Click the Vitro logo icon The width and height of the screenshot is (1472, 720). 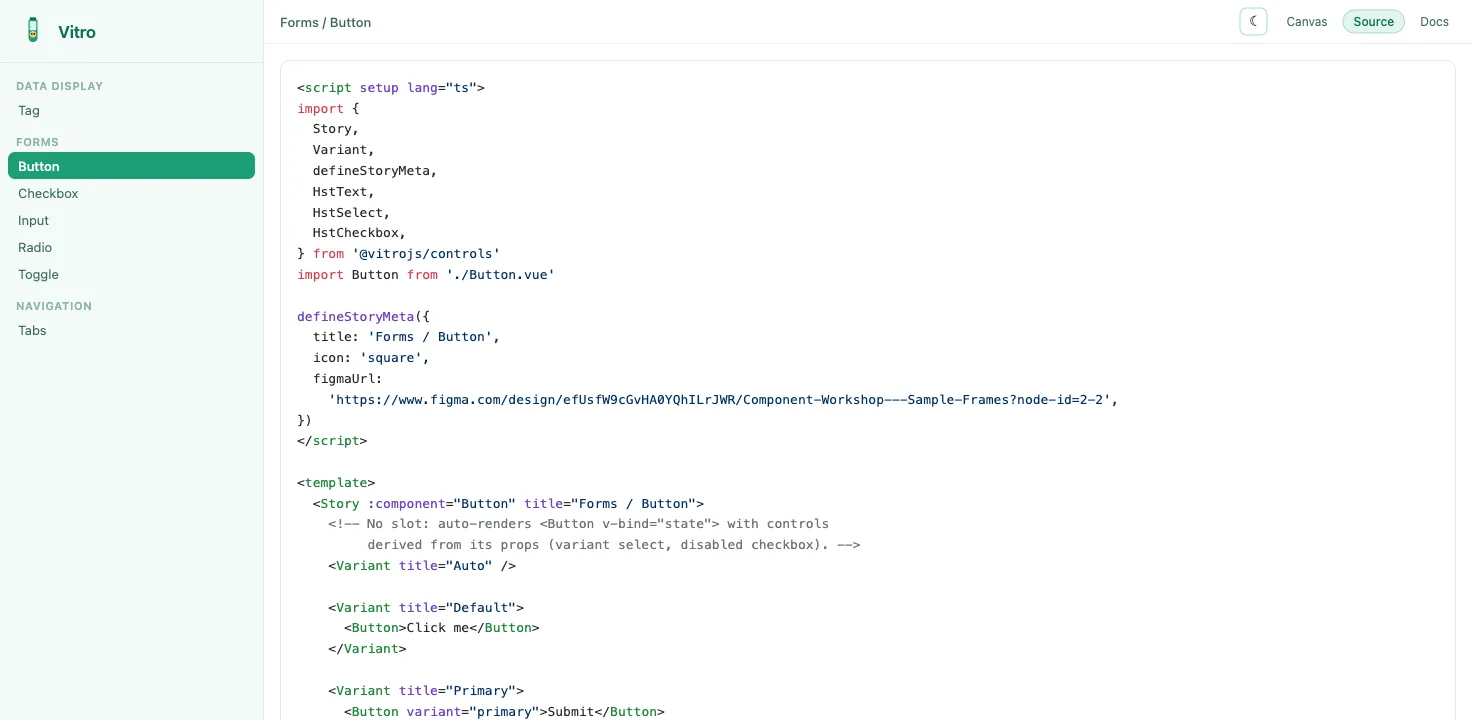coord(33,31)
